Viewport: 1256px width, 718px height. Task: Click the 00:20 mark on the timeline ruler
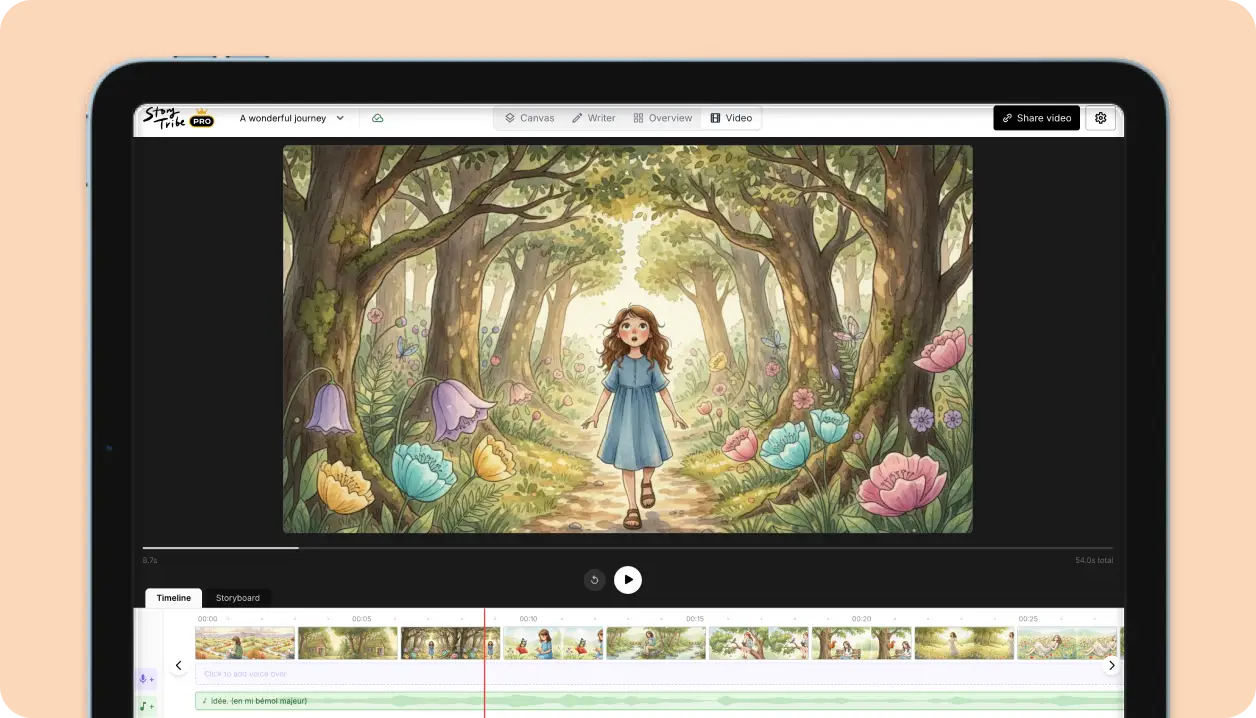861,619
